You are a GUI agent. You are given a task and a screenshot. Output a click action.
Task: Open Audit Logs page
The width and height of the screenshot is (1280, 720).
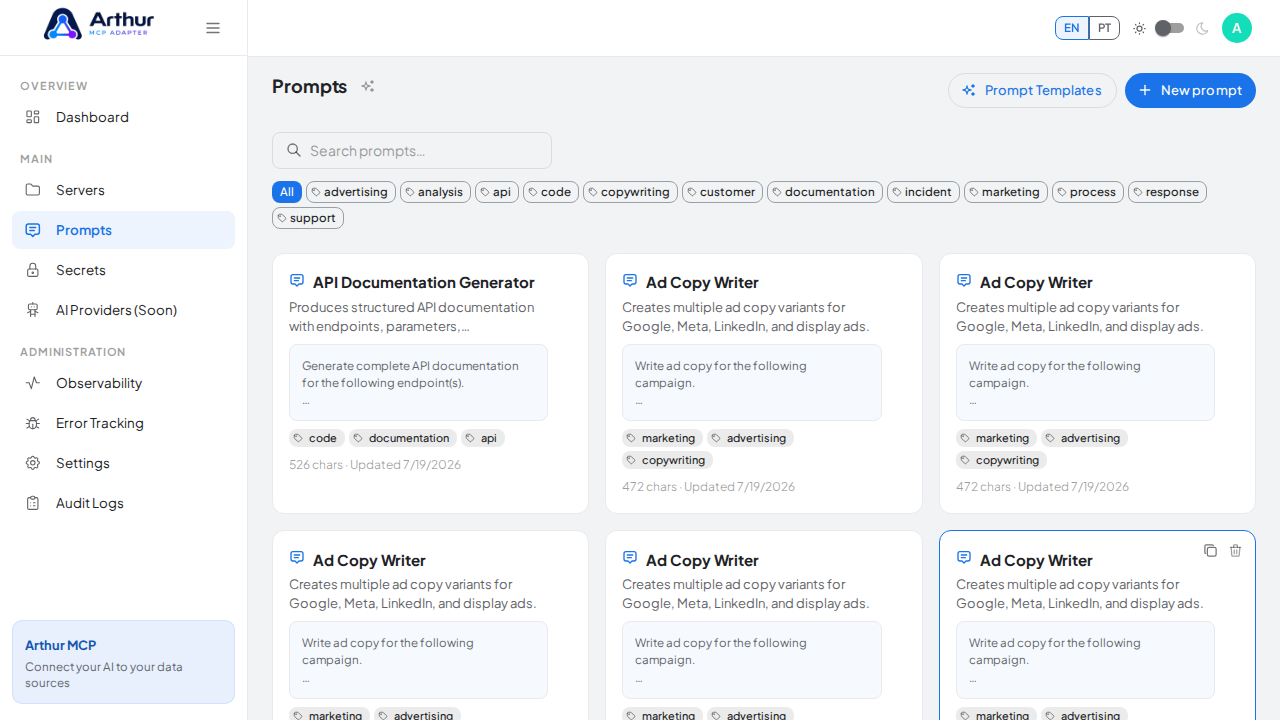click(x=123, y=503)
